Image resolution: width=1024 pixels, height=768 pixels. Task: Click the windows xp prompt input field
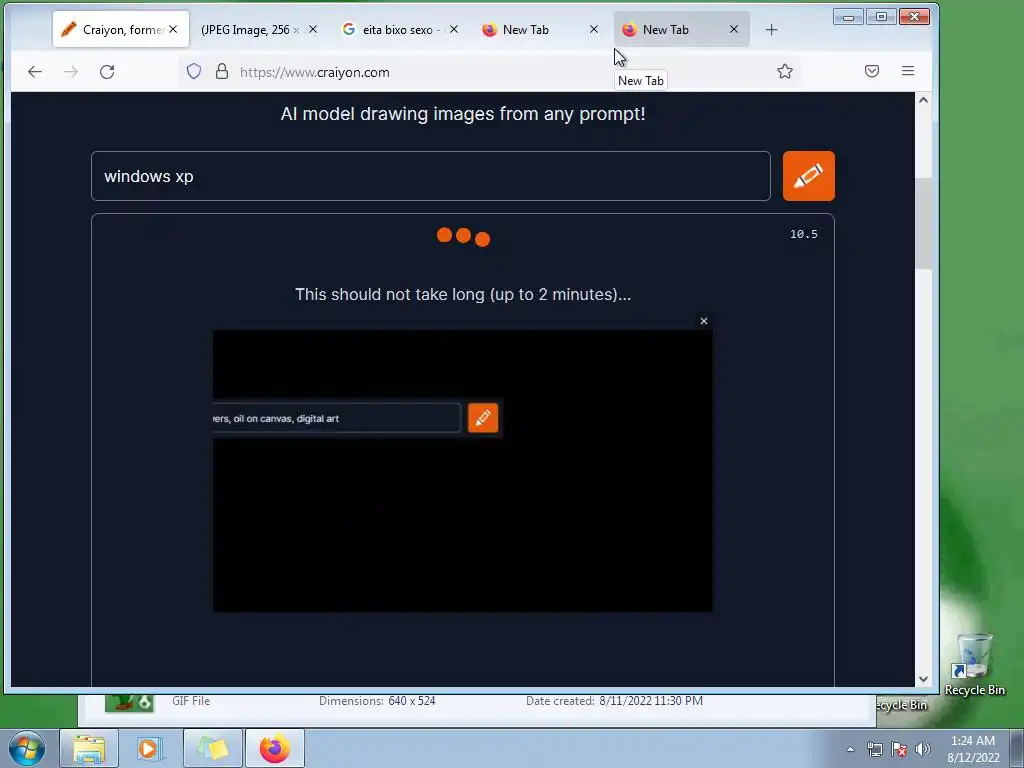pyautogui.click(x=430, y=176)
